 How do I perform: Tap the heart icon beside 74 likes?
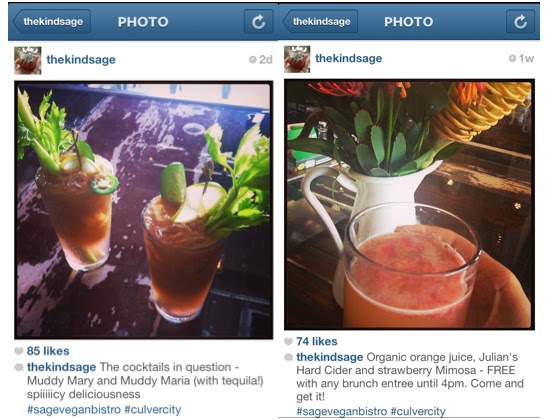coord(288,341)
